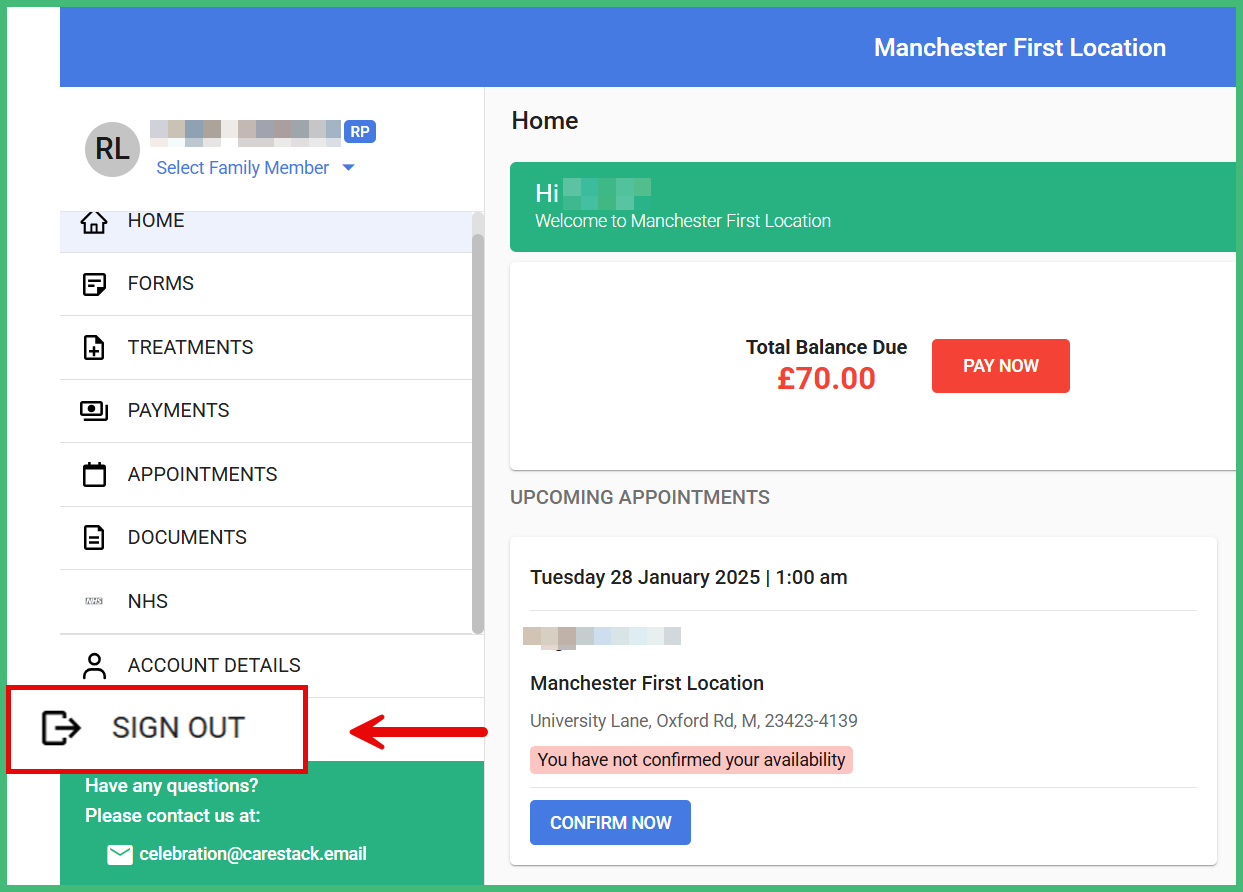Click the Account Details person icon

94,665
